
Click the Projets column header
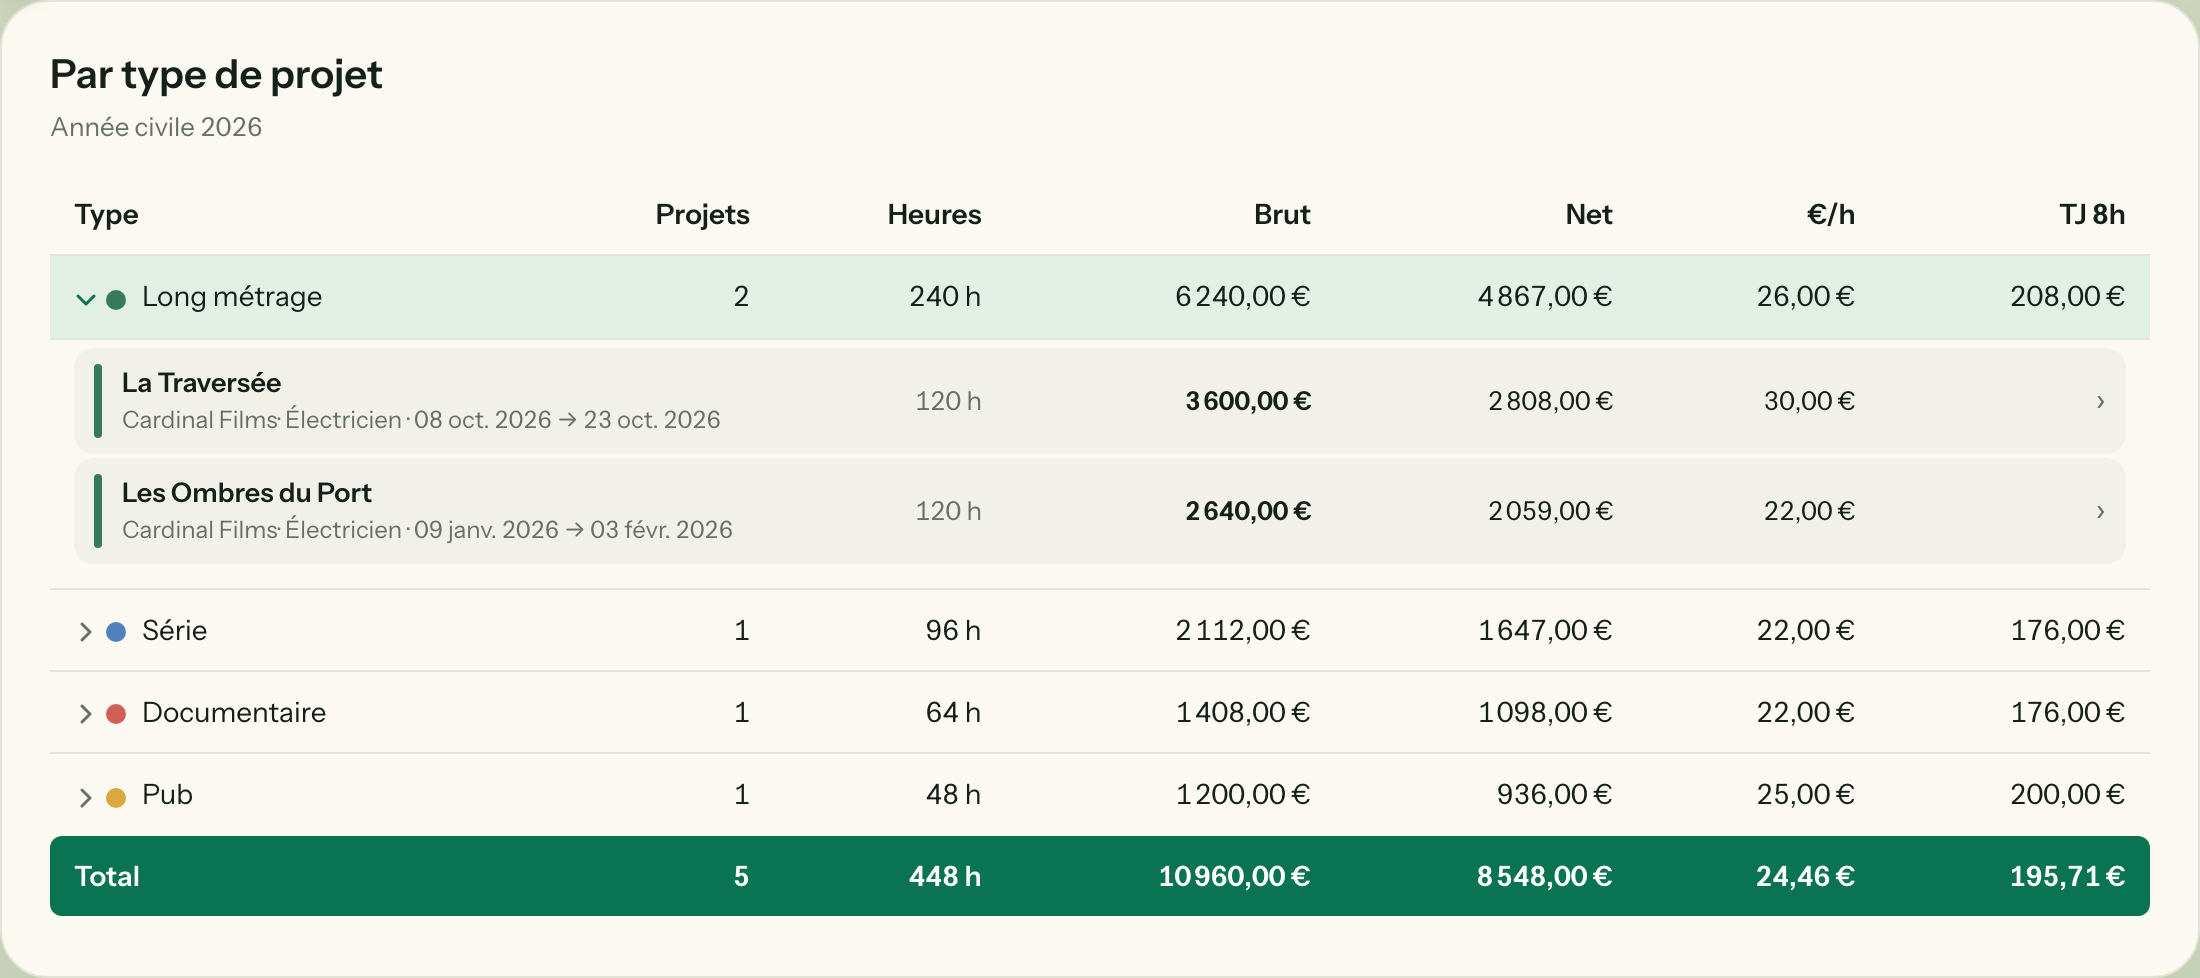702,215
